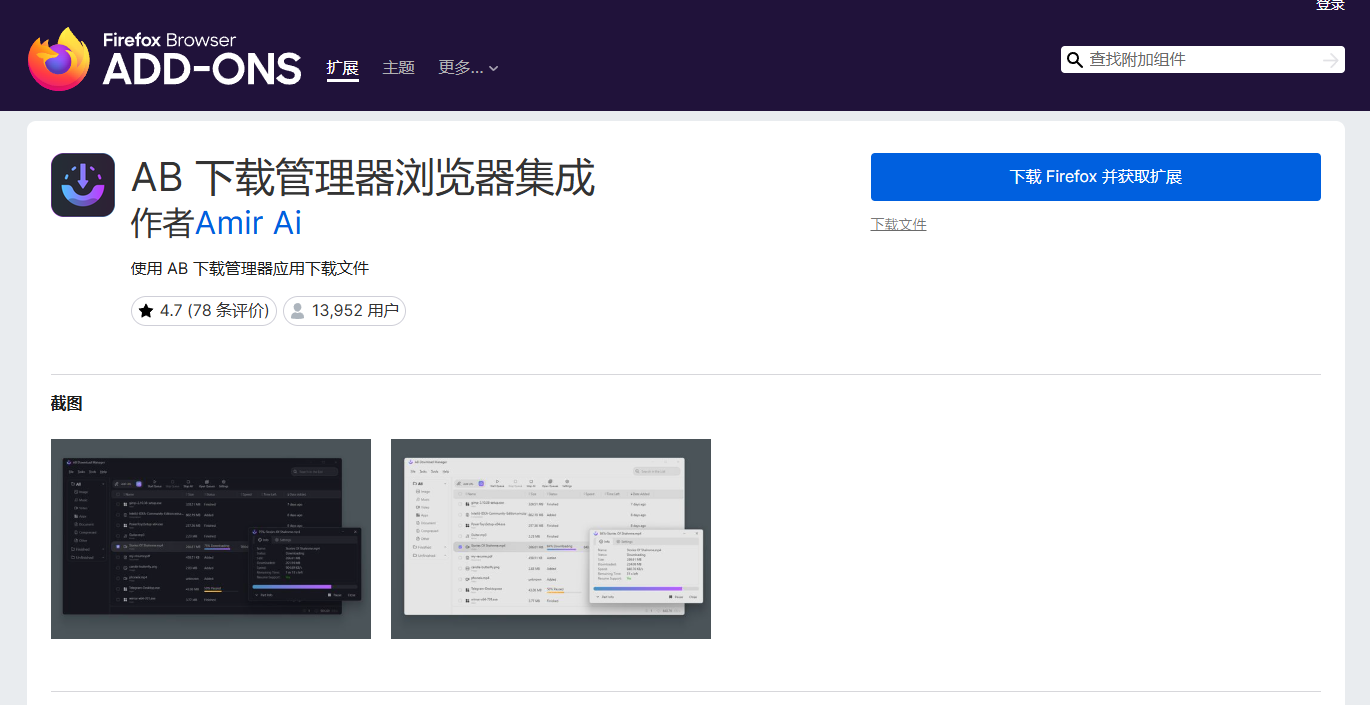Open the 4.7 (78 条评价) ratings badge
This screenshot has width=1370, height=705.
pyautogui.click(x=203, y=311)
